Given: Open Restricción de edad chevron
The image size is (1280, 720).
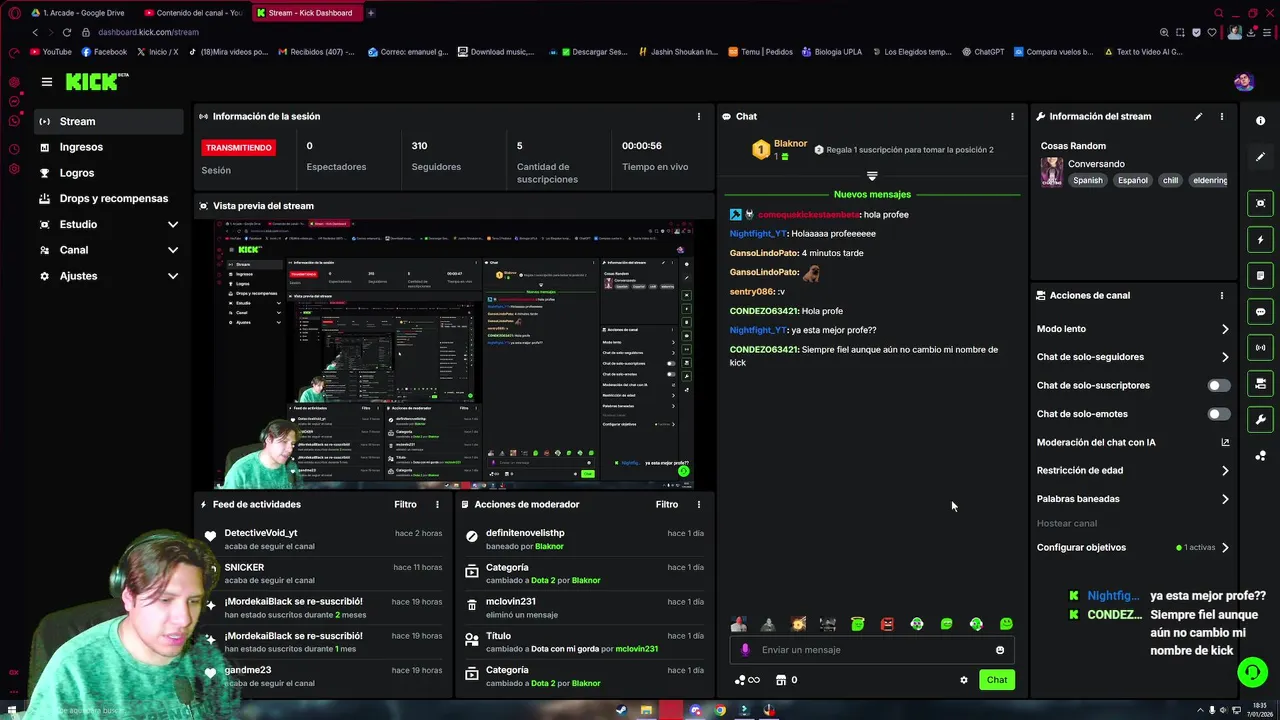Looking at the screenshot, I should pyautogui.click(x=1225, y=471).
